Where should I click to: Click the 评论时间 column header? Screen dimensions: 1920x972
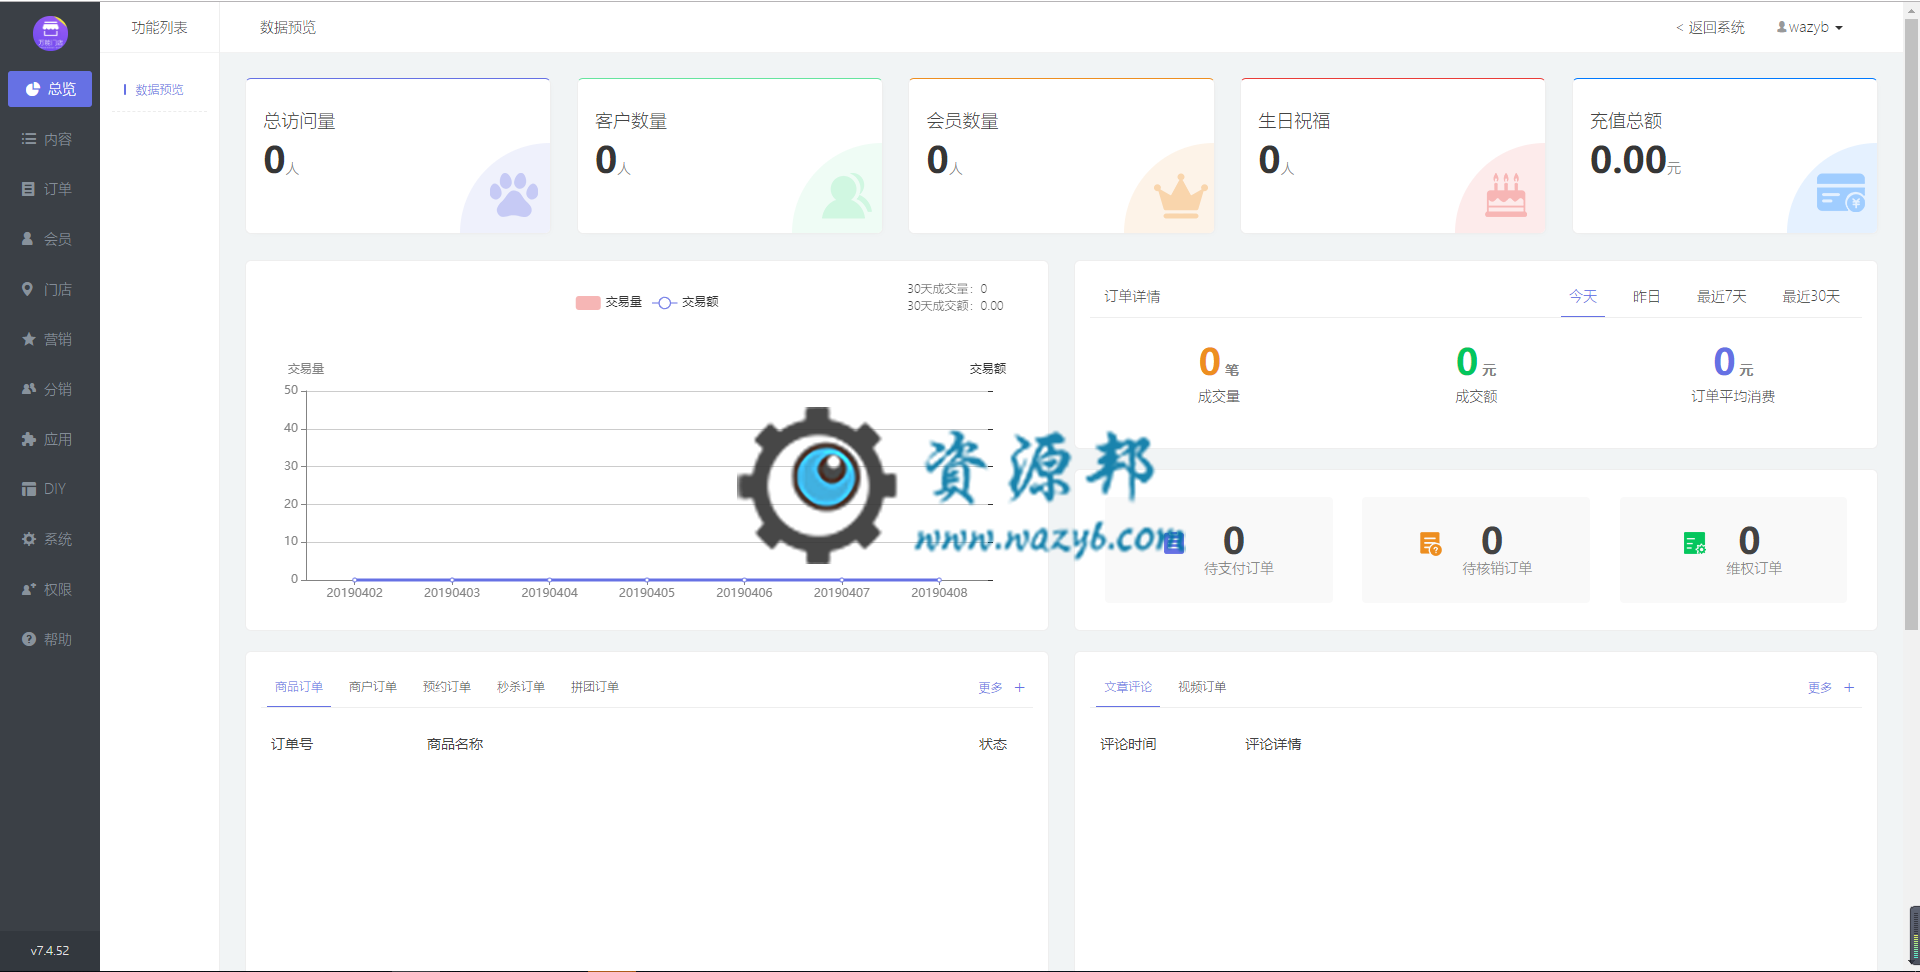pos(1128,744)
